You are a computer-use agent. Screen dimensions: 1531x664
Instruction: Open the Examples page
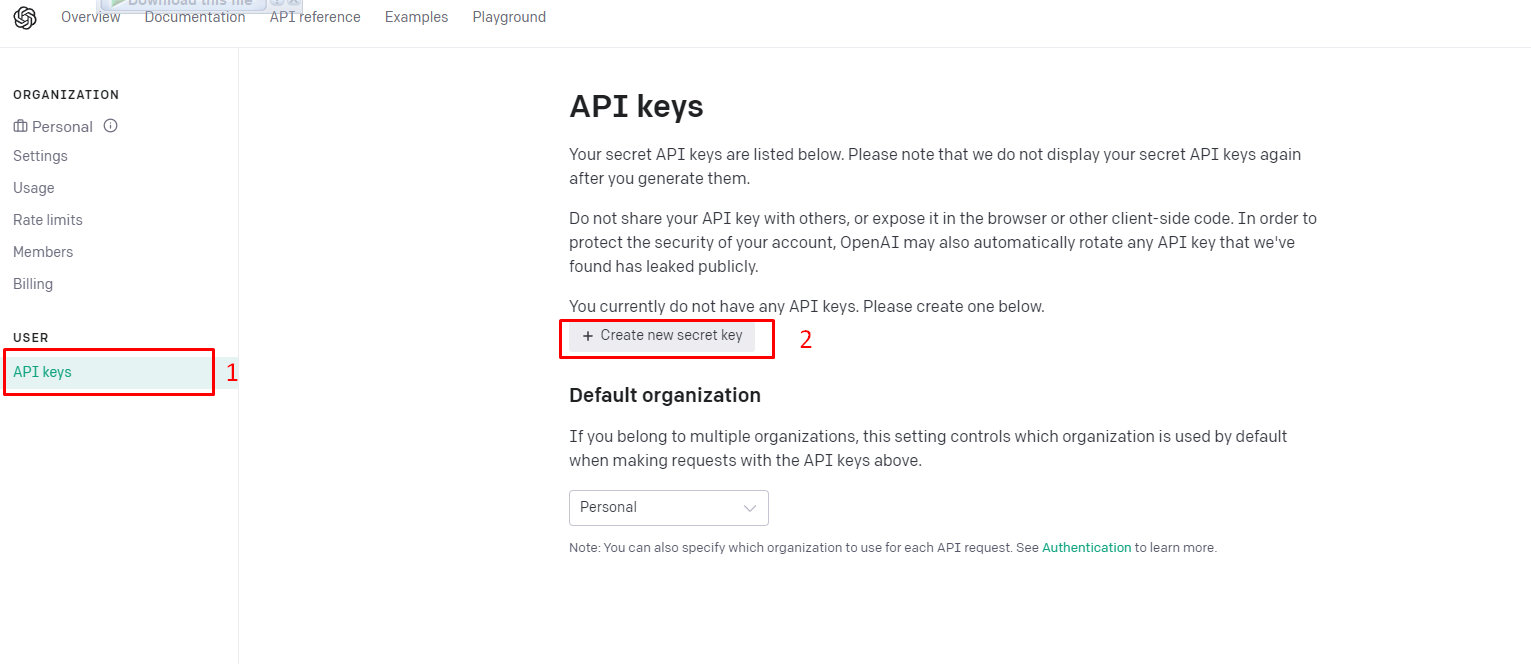click(x=416, y=17)
